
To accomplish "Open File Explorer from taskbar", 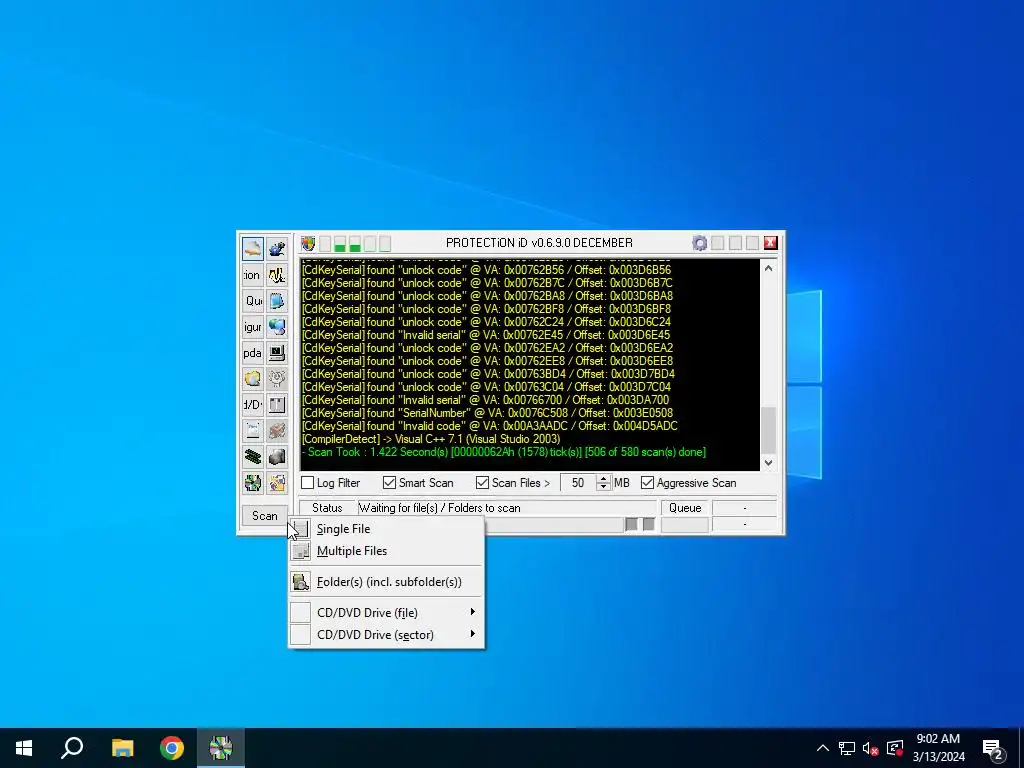I will point(122,748).
